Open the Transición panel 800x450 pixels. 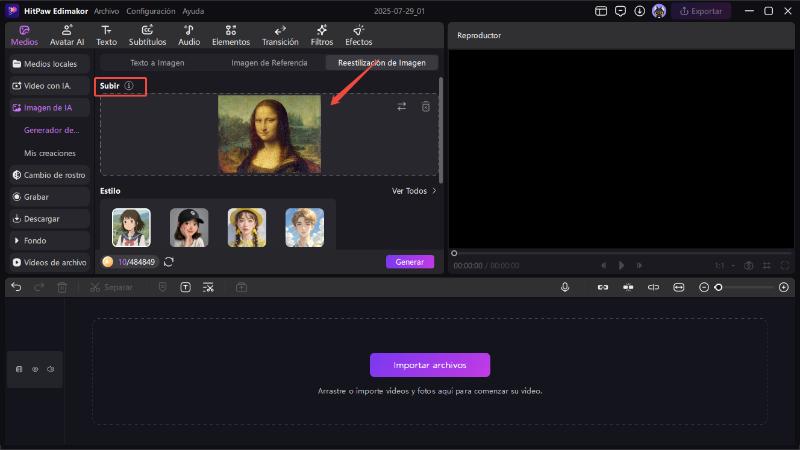click(280, 35)
